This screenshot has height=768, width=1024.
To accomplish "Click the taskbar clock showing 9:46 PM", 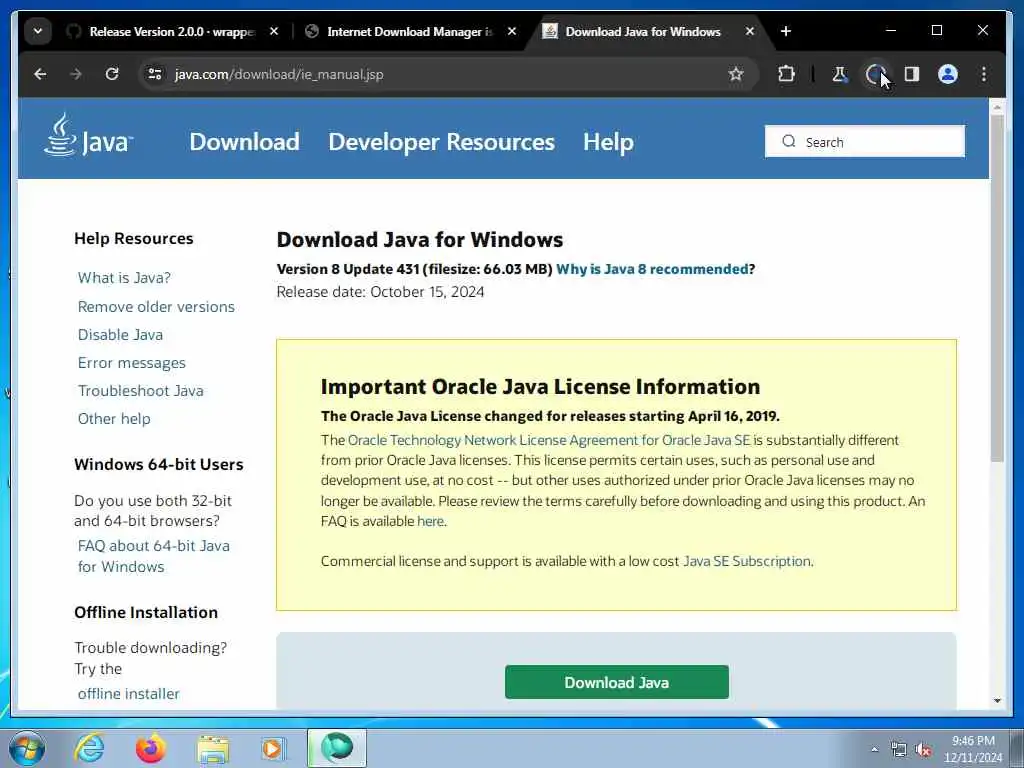I will tap(973, 748).
